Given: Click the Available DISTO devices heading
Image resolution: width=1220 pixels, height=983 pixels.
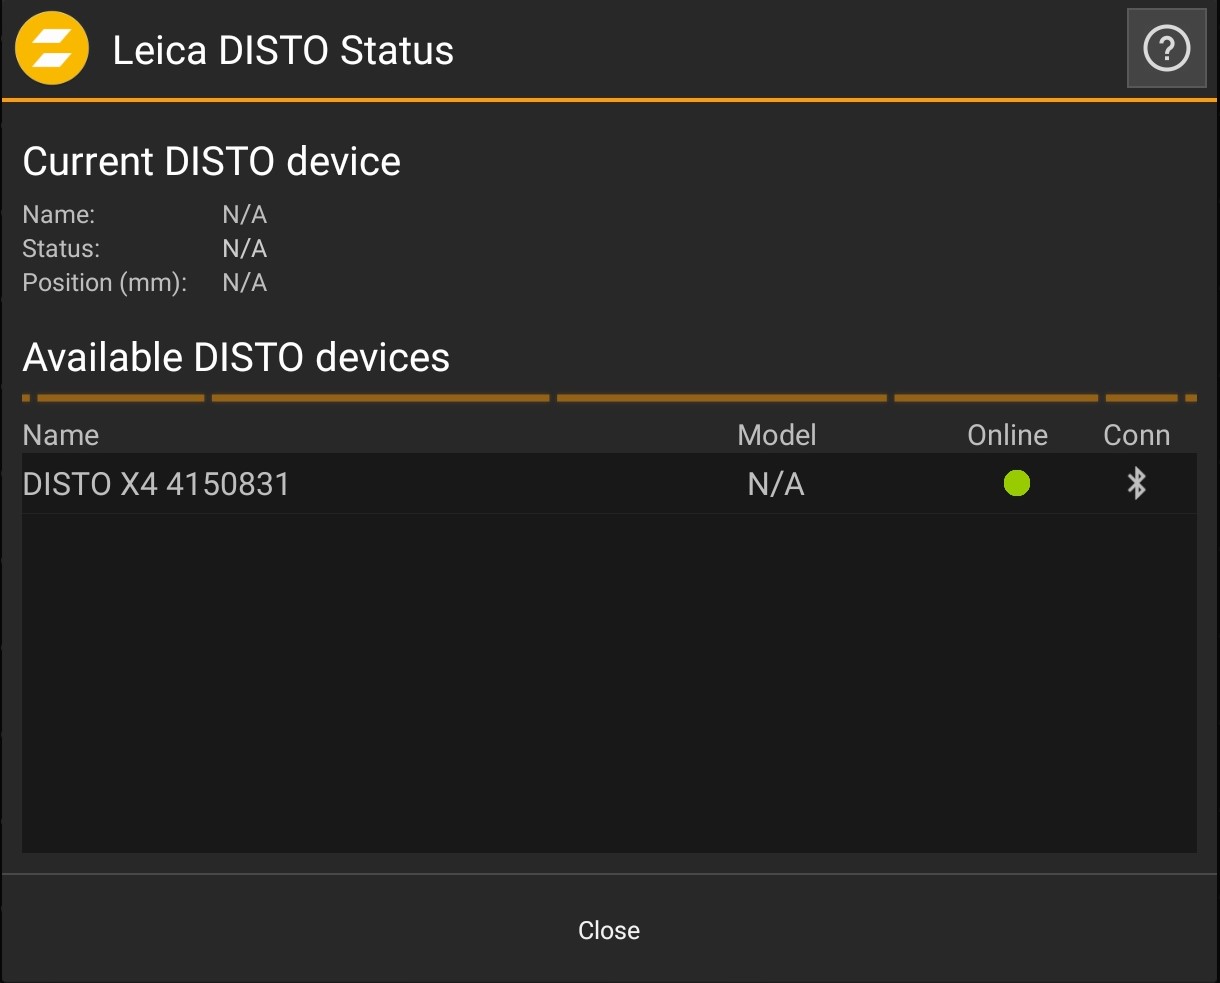Looking at the screenshot, I should pos(236,357).
